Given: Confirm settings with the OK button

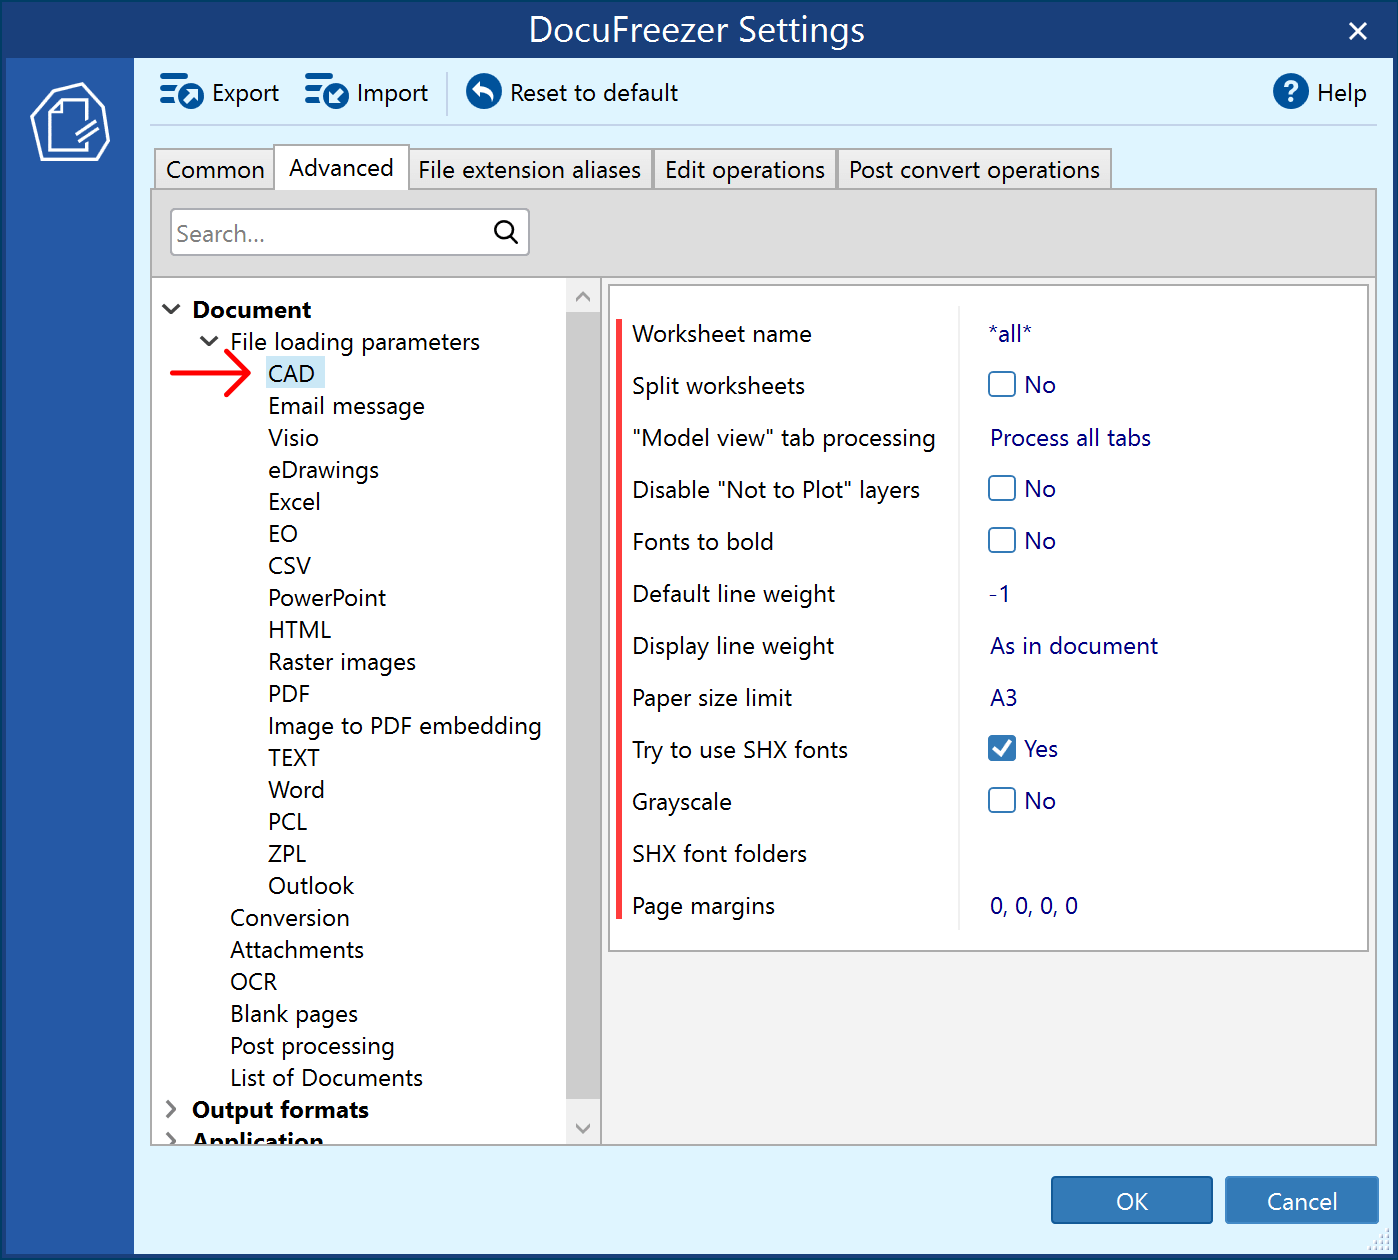Looking at the screenshot, I should 1131,1200.
